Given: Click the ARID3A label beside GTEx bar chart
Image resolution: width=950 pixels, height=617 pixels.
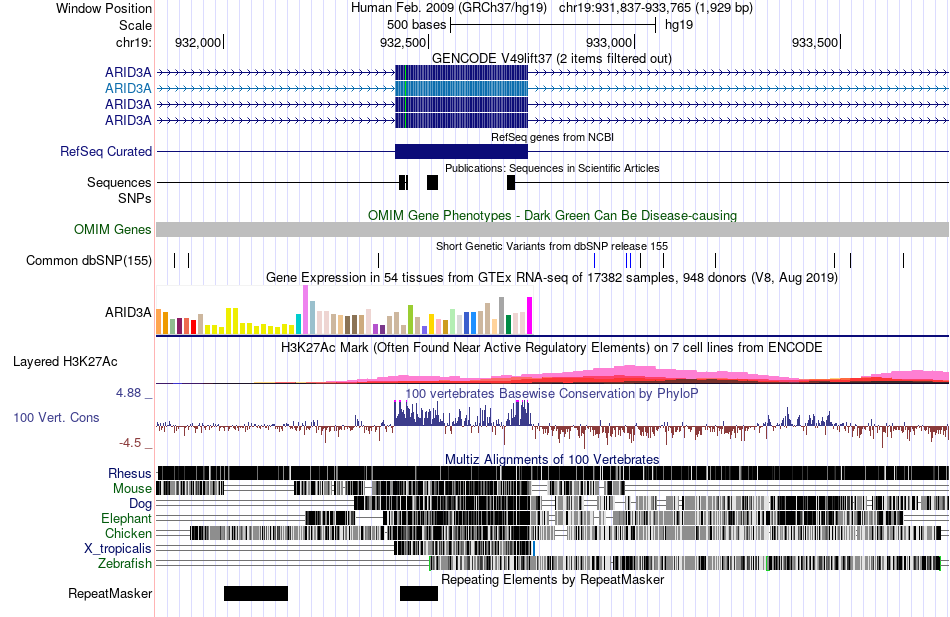Looking at the screenshot, I should (128, 313).
